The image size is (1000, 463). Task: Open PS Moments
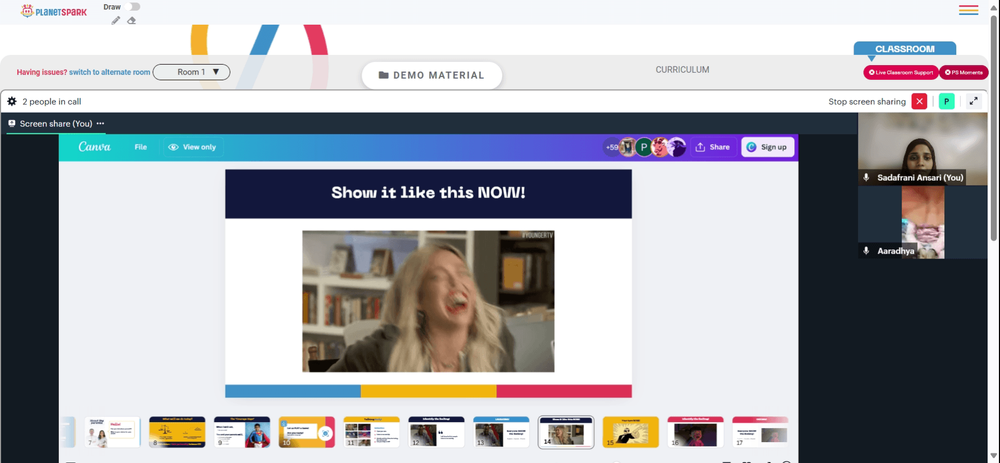coord(964,73)
